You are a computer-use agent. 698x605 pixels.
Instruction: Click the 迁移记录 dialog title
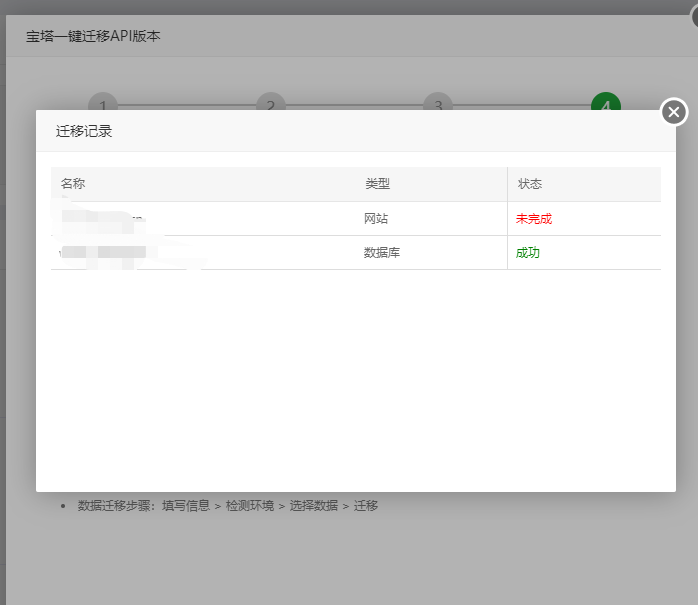point(84,131)
